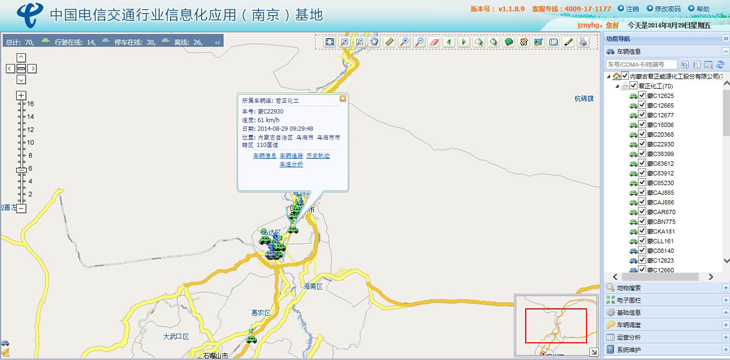Toggle checkbox for vehicle 蒙C22930
This screenshot has height=360, width=730.
pyautogui.click(x=642, y=144)
